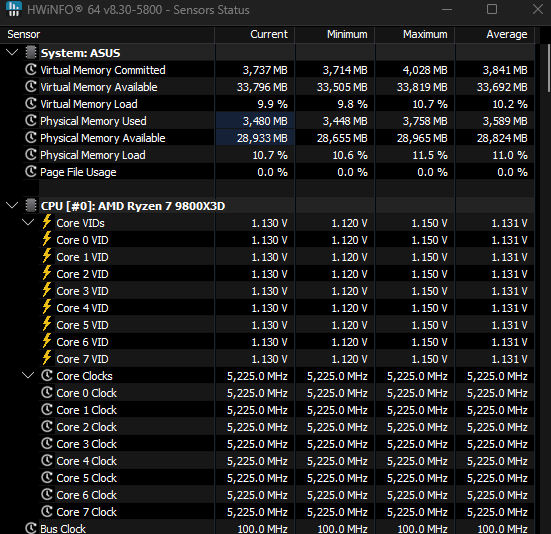Click the clock icon beside Core 2 Clock
Viewport: 551px width, 534px height.
(47, 426)
